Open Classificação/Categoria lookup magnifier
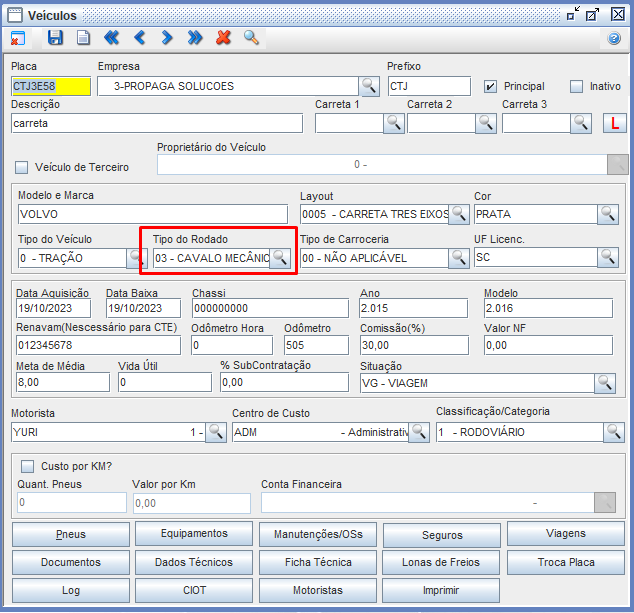This screenshot has height=613, width=634. 614,432
